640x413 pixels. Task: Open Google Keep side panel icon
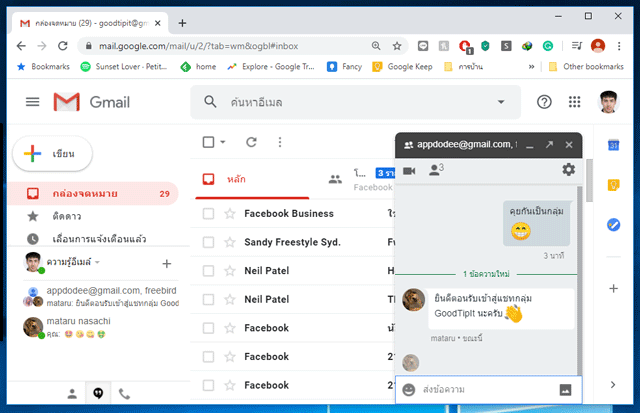[x=613, y=185]
